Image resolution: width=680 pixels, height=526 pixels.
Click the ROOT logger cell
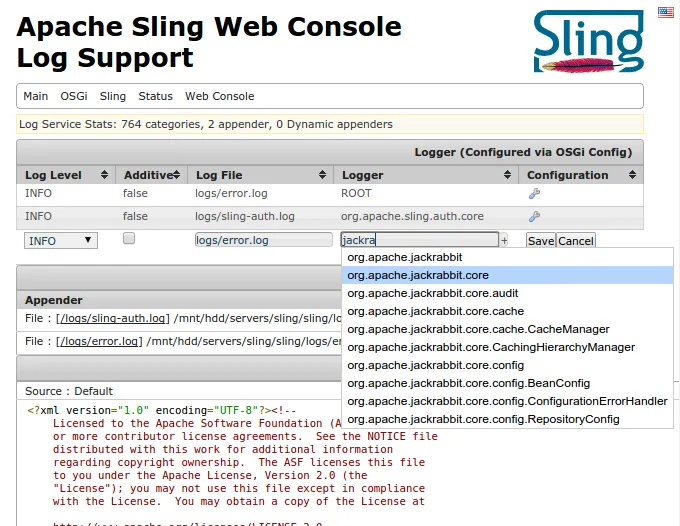[426, 193]
